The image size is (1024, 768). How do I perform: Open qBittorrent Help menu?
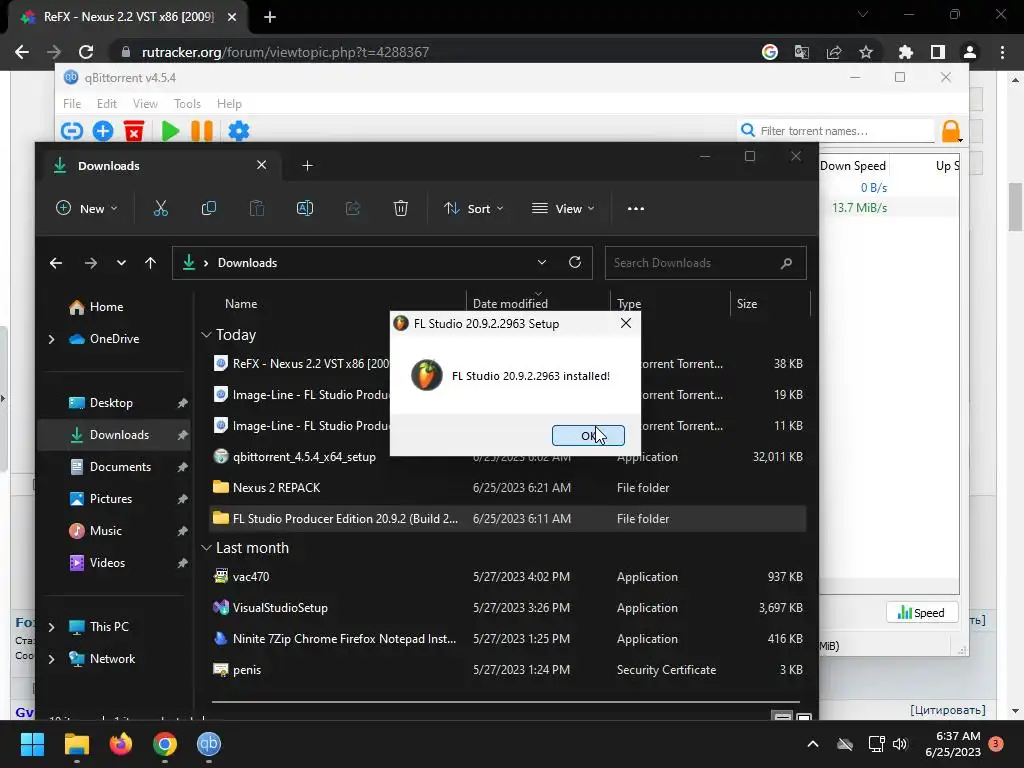(229, 104)
